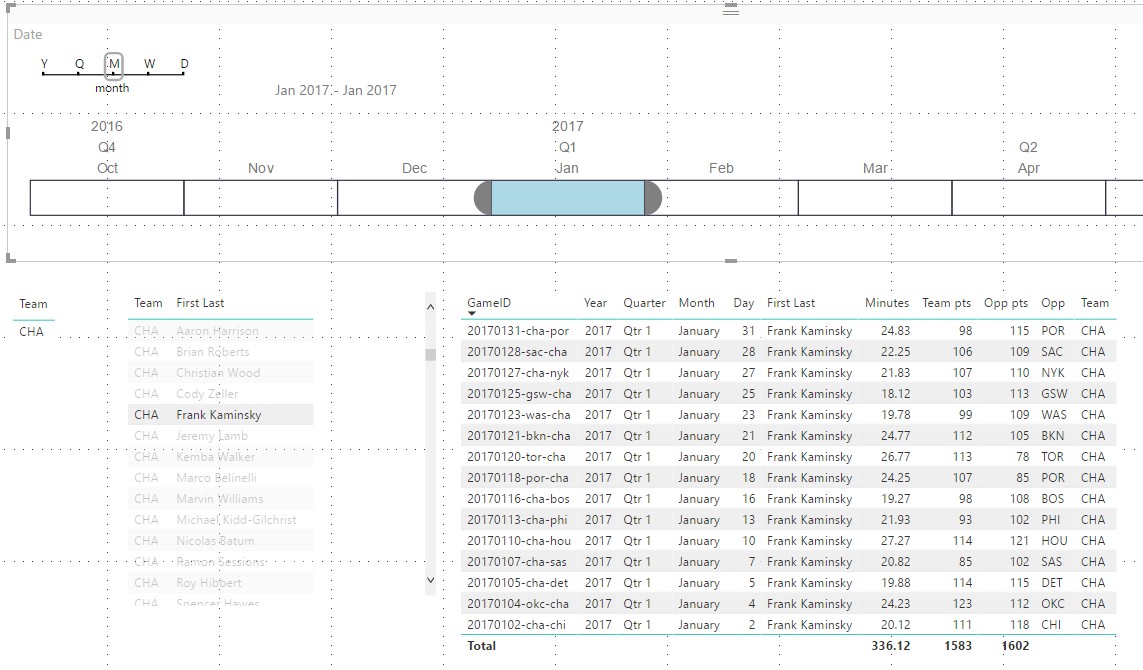Select the D (day) granularity marker
The width and height of the screenshot is (1143, 670).
(184, 64)
